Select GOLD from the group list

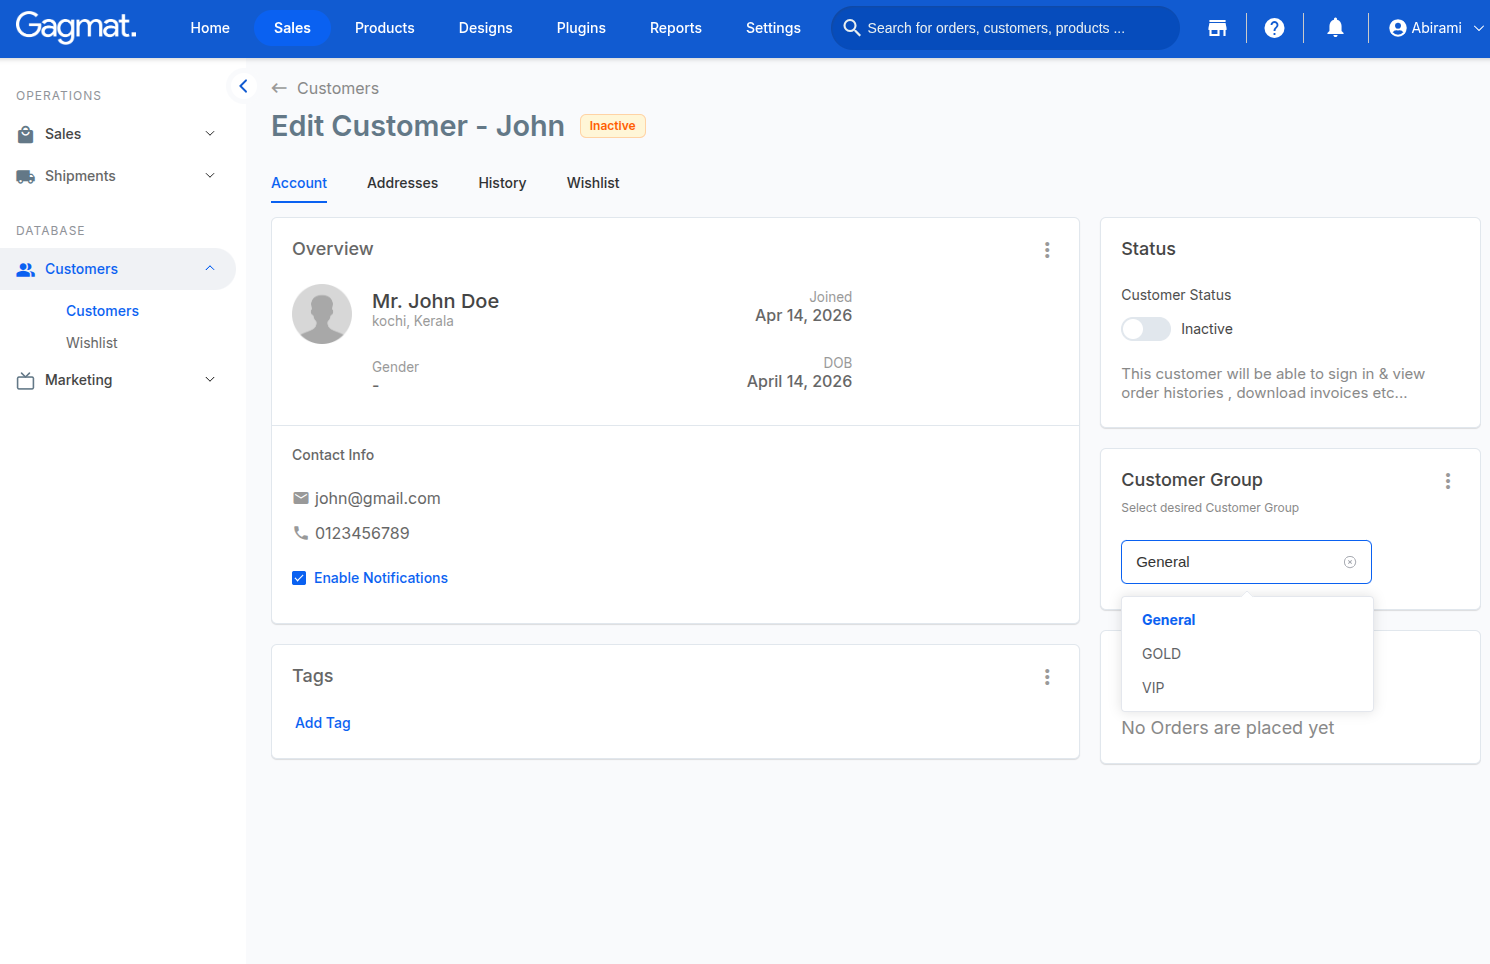pyautogui.click(x=1247, y=654)
